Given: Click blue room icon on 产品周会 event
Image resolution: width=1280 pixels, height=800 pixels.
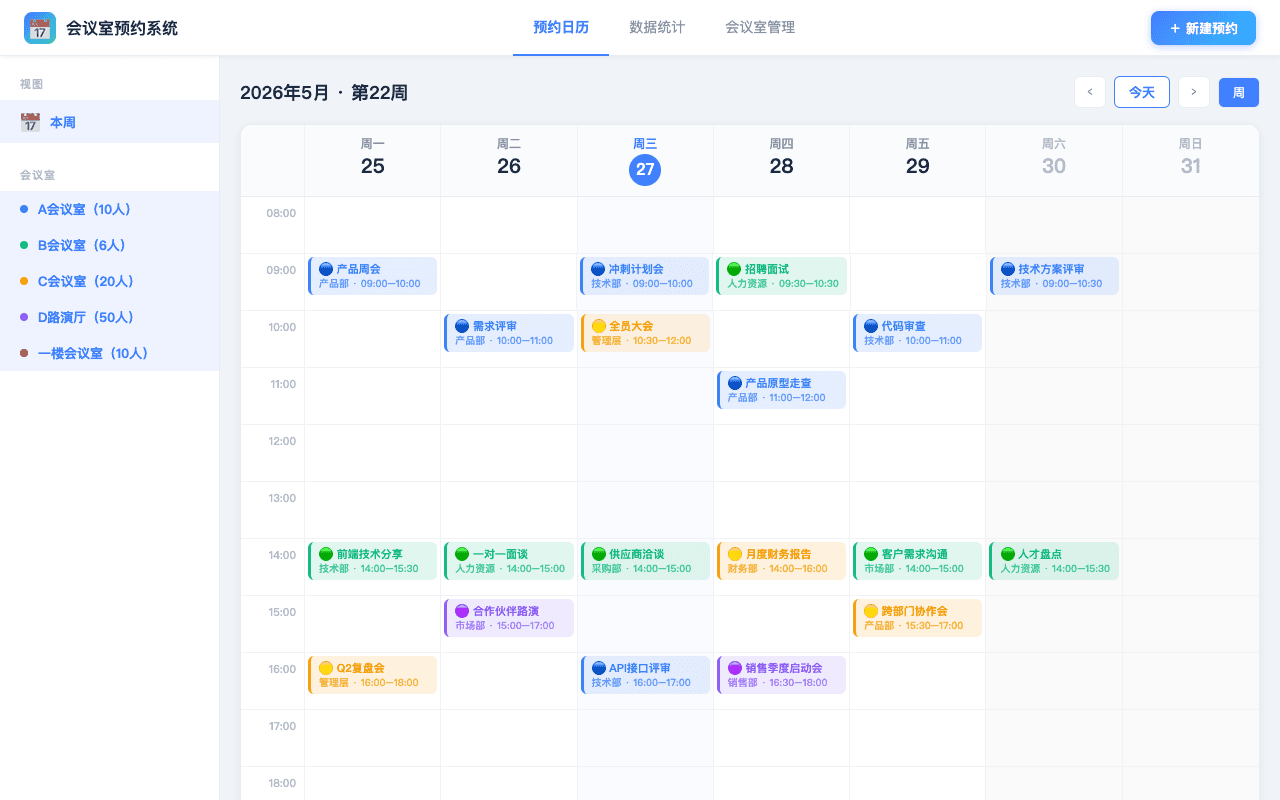Looking at the screenshot, I should (x=326, y=269).
